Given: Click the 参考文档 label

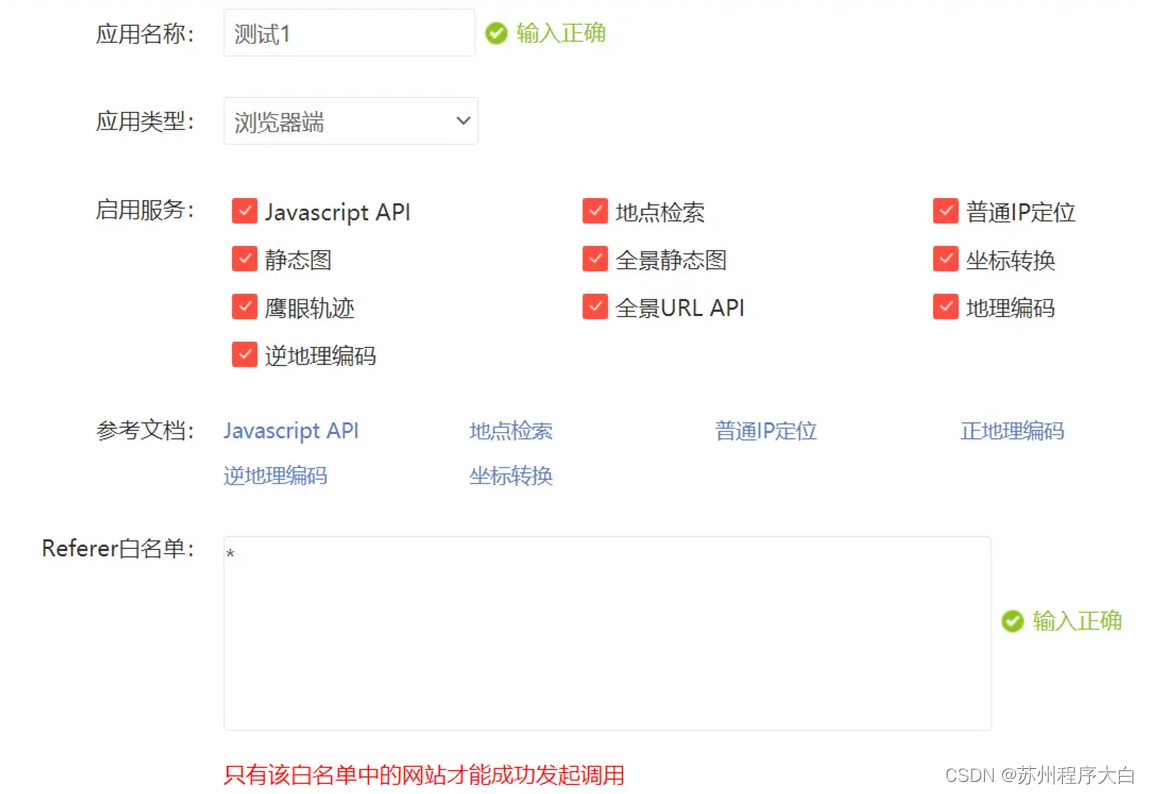Looking at the screenshot, I should click(x=144, y=431).
